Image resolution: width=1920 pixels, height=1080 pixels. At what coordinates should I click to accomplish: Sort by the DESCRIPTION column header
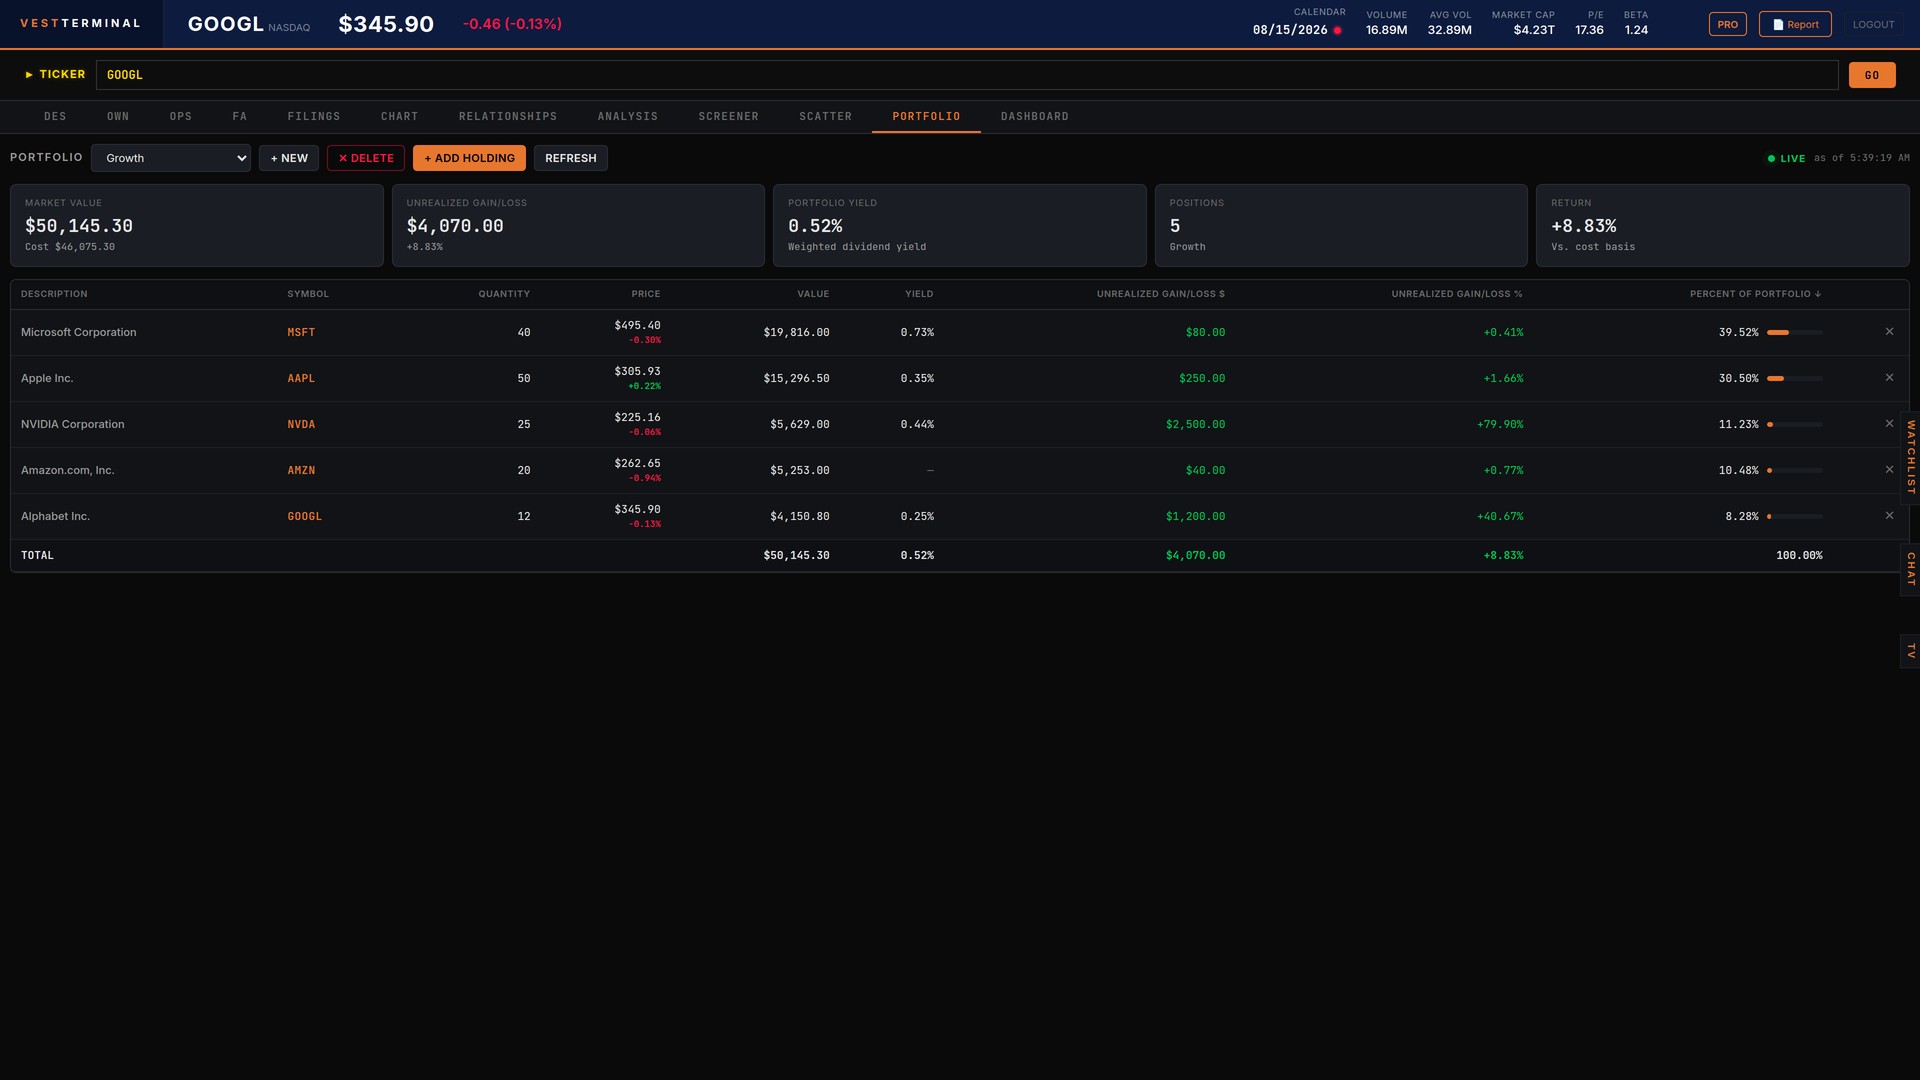click(54, 294)
